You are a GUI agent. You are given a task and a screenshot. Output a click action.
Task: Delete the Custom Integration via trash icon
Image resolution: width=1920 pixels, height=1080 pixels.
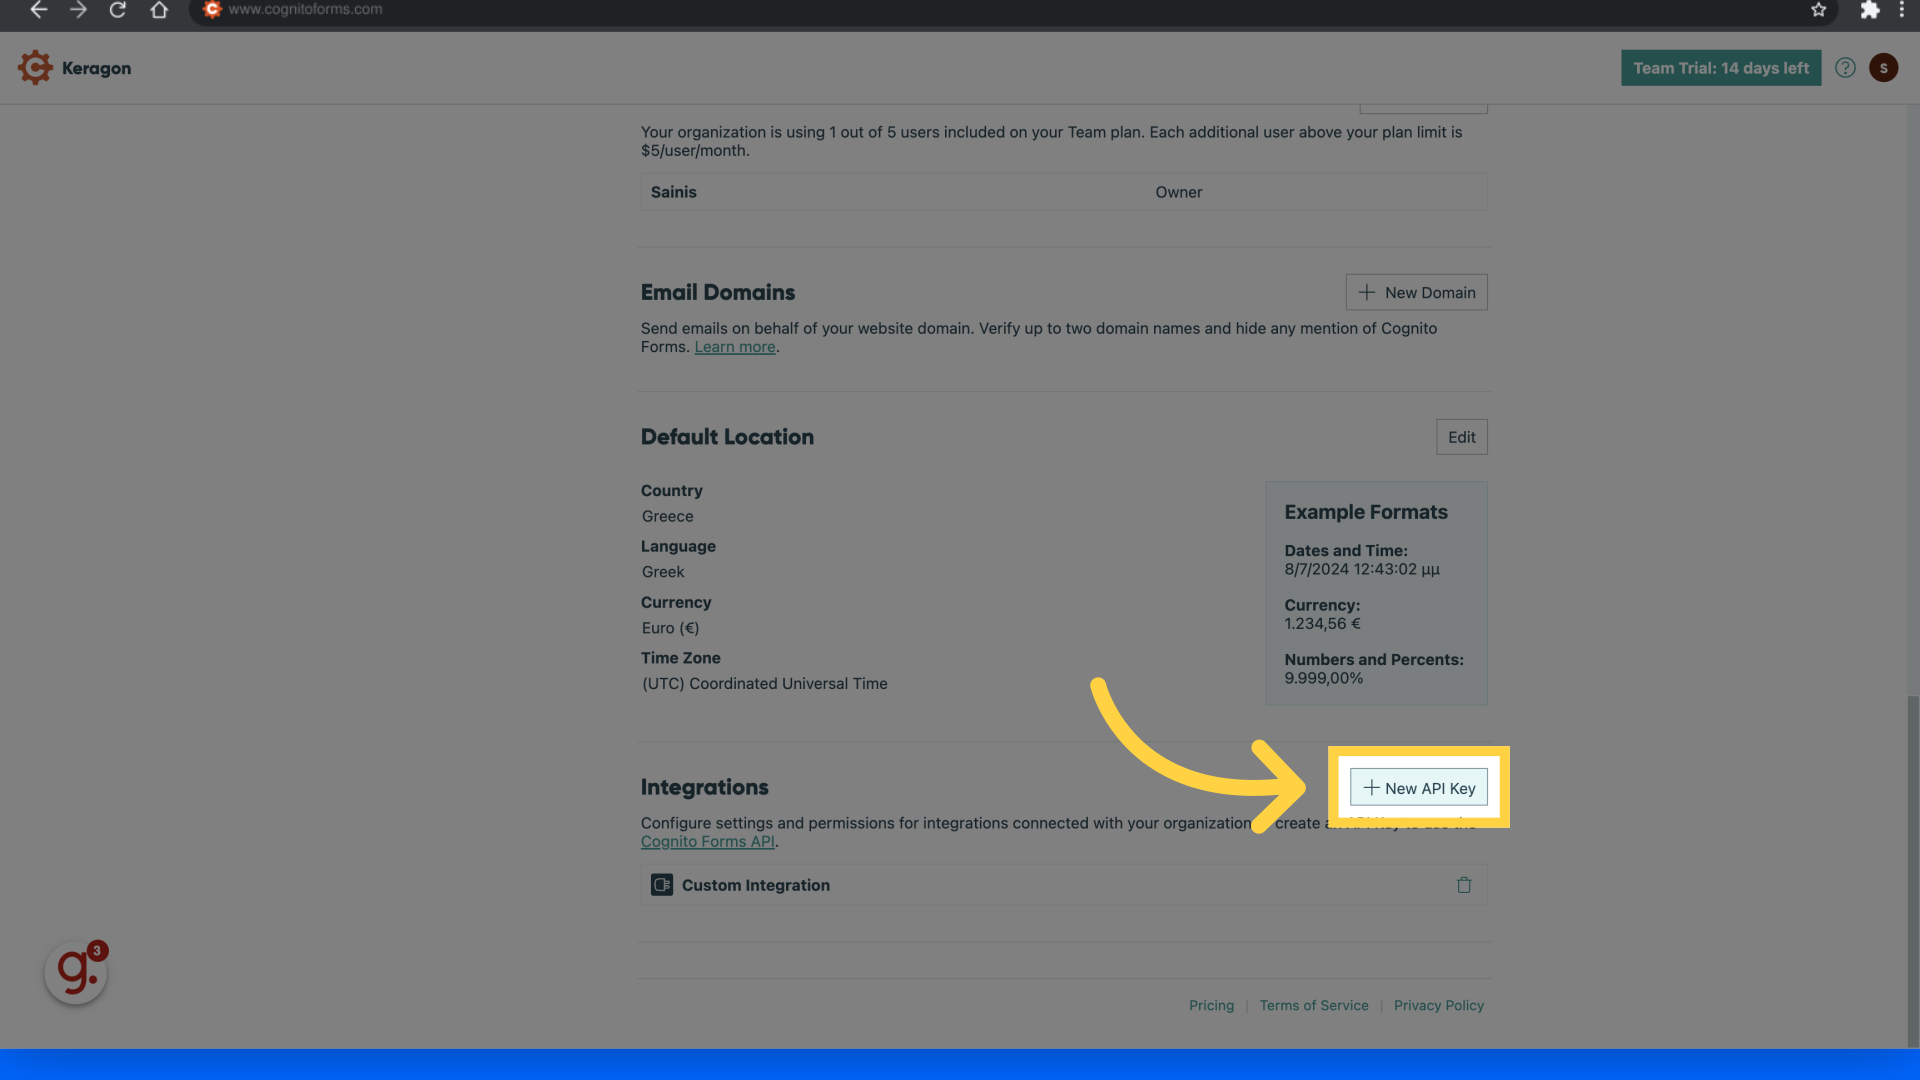[x=1464, y=884]
